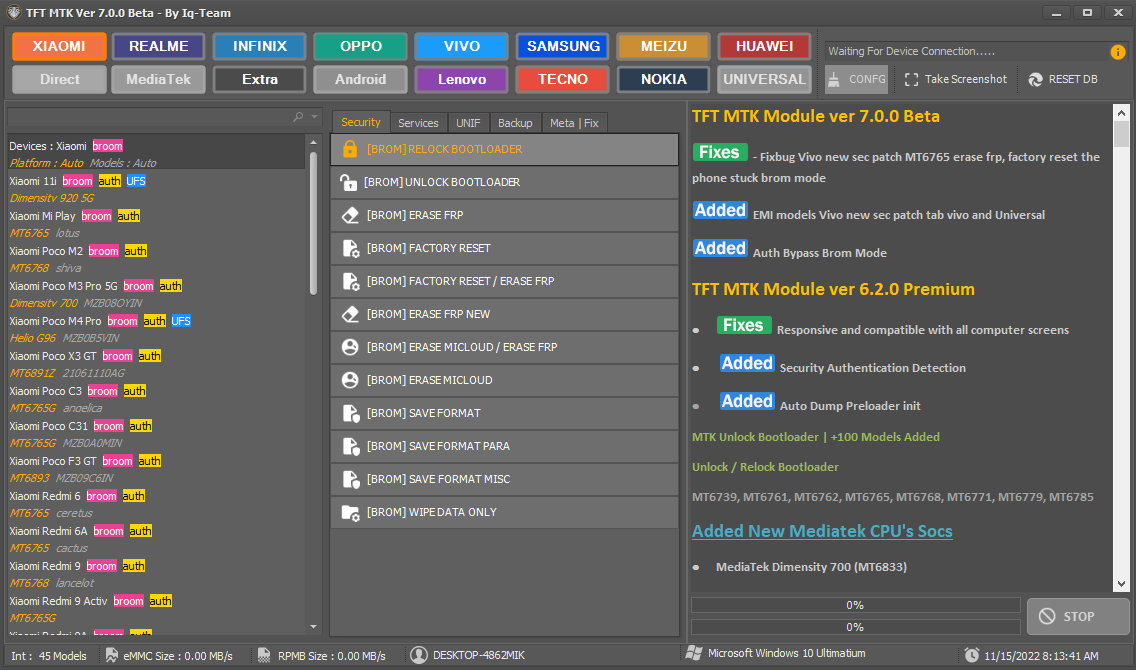Image resolution: width=1136 pixels, height=670 pixels.
Task: Click the icon for FACTORY RESET / ERASE FRP
Action: click(351, 281)
